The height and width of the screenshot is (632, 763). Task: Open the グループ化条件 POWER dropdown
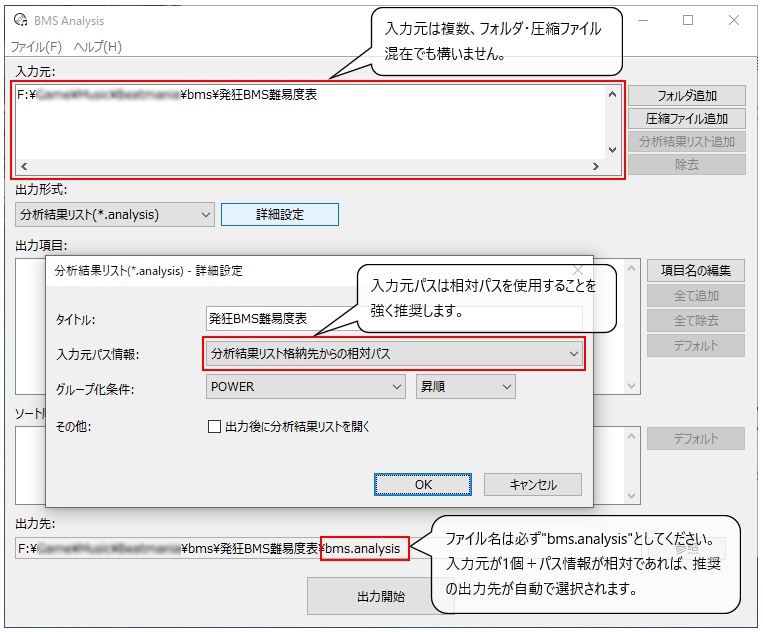(306, 387)
